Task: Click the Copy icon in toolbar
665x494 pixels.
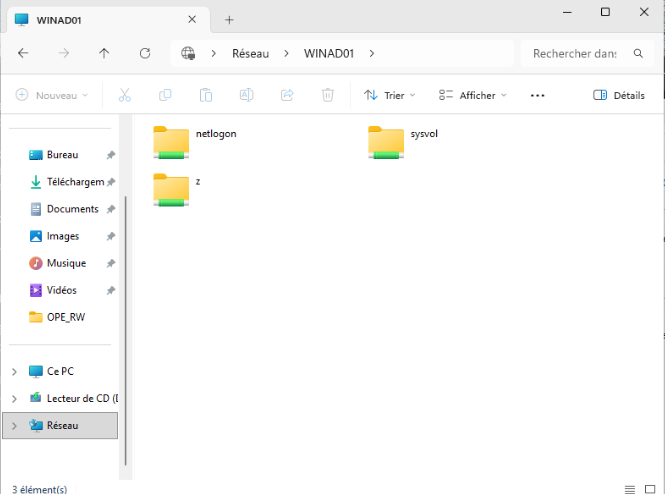Action: tap(165, 95)
